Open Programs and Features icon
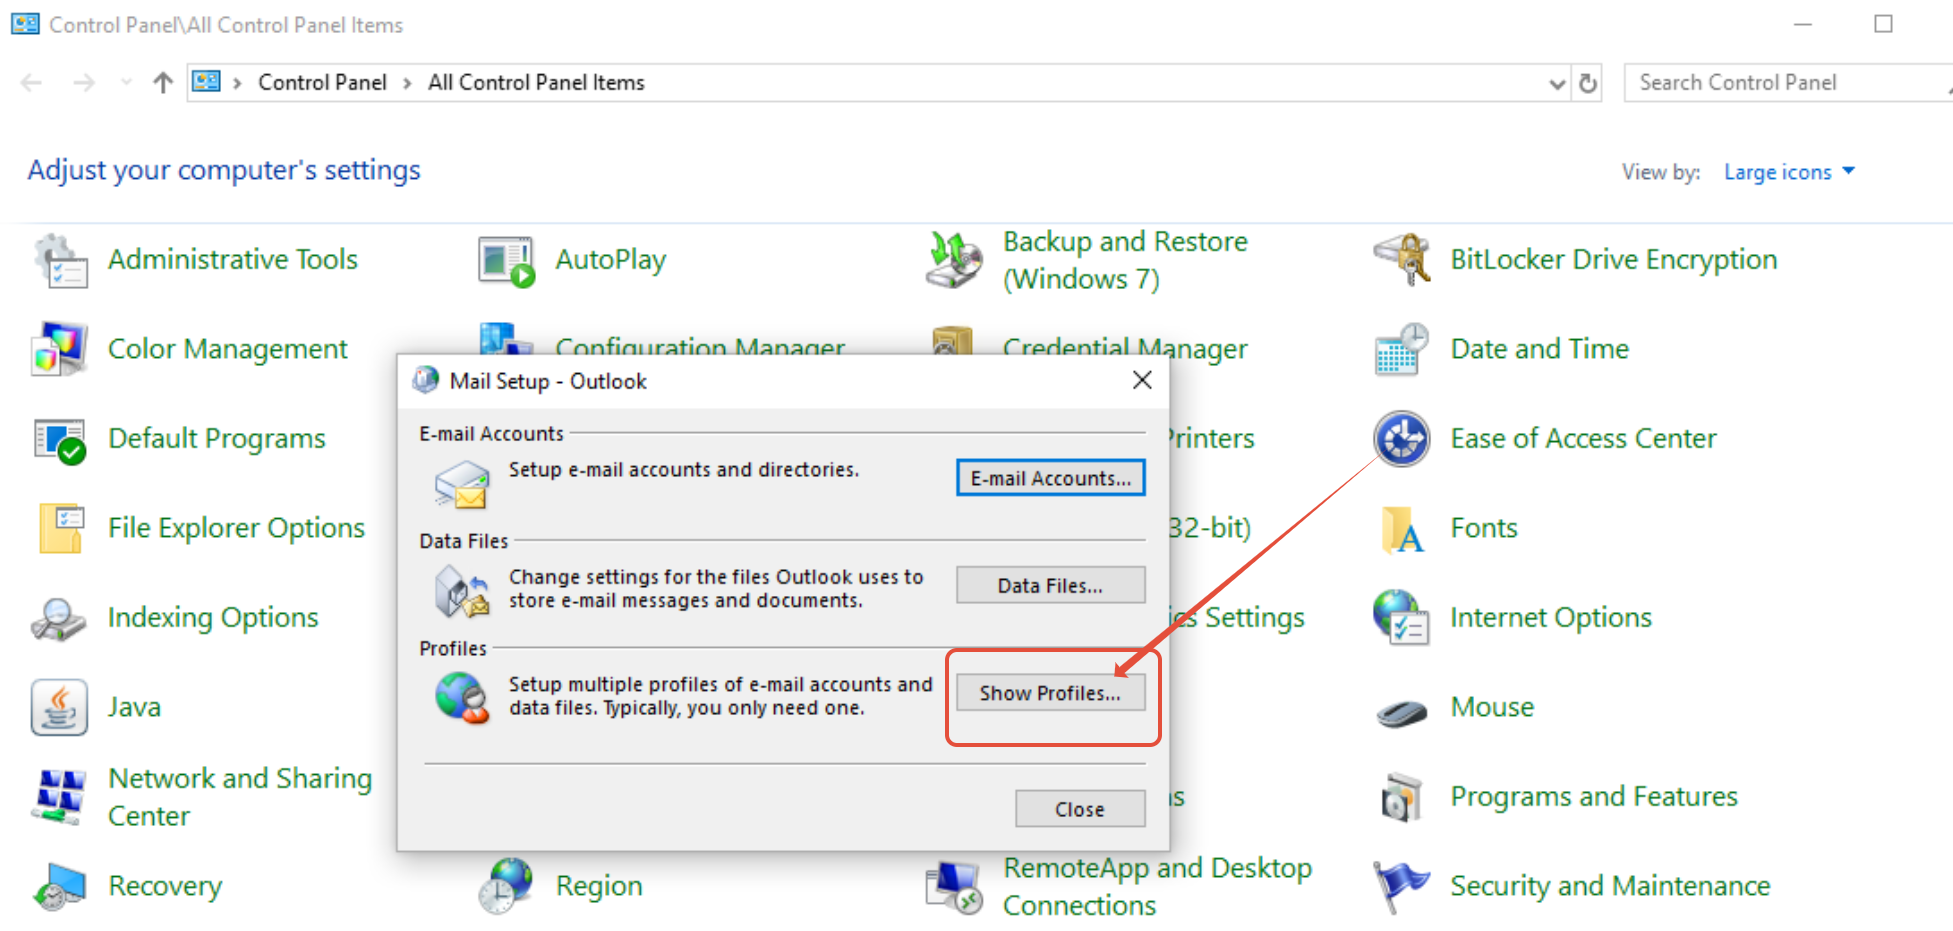 tap(1401, 797)
